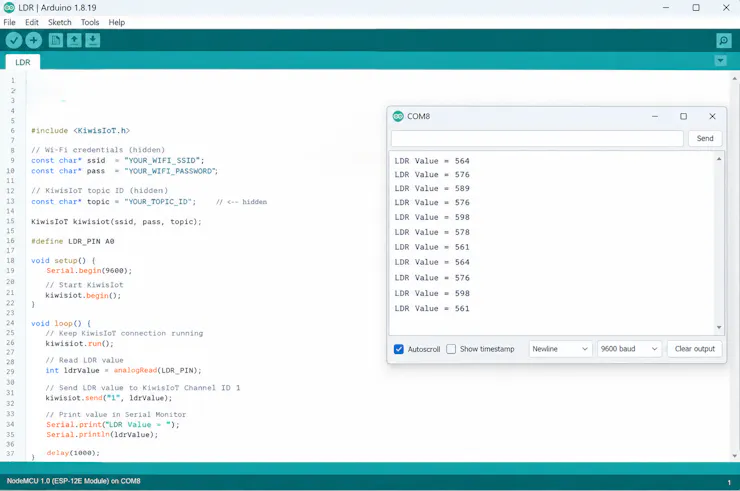This screenshot has width=740, height=491.
Task: Expand the tab options dropdown arrow
Action: (720, 61)
